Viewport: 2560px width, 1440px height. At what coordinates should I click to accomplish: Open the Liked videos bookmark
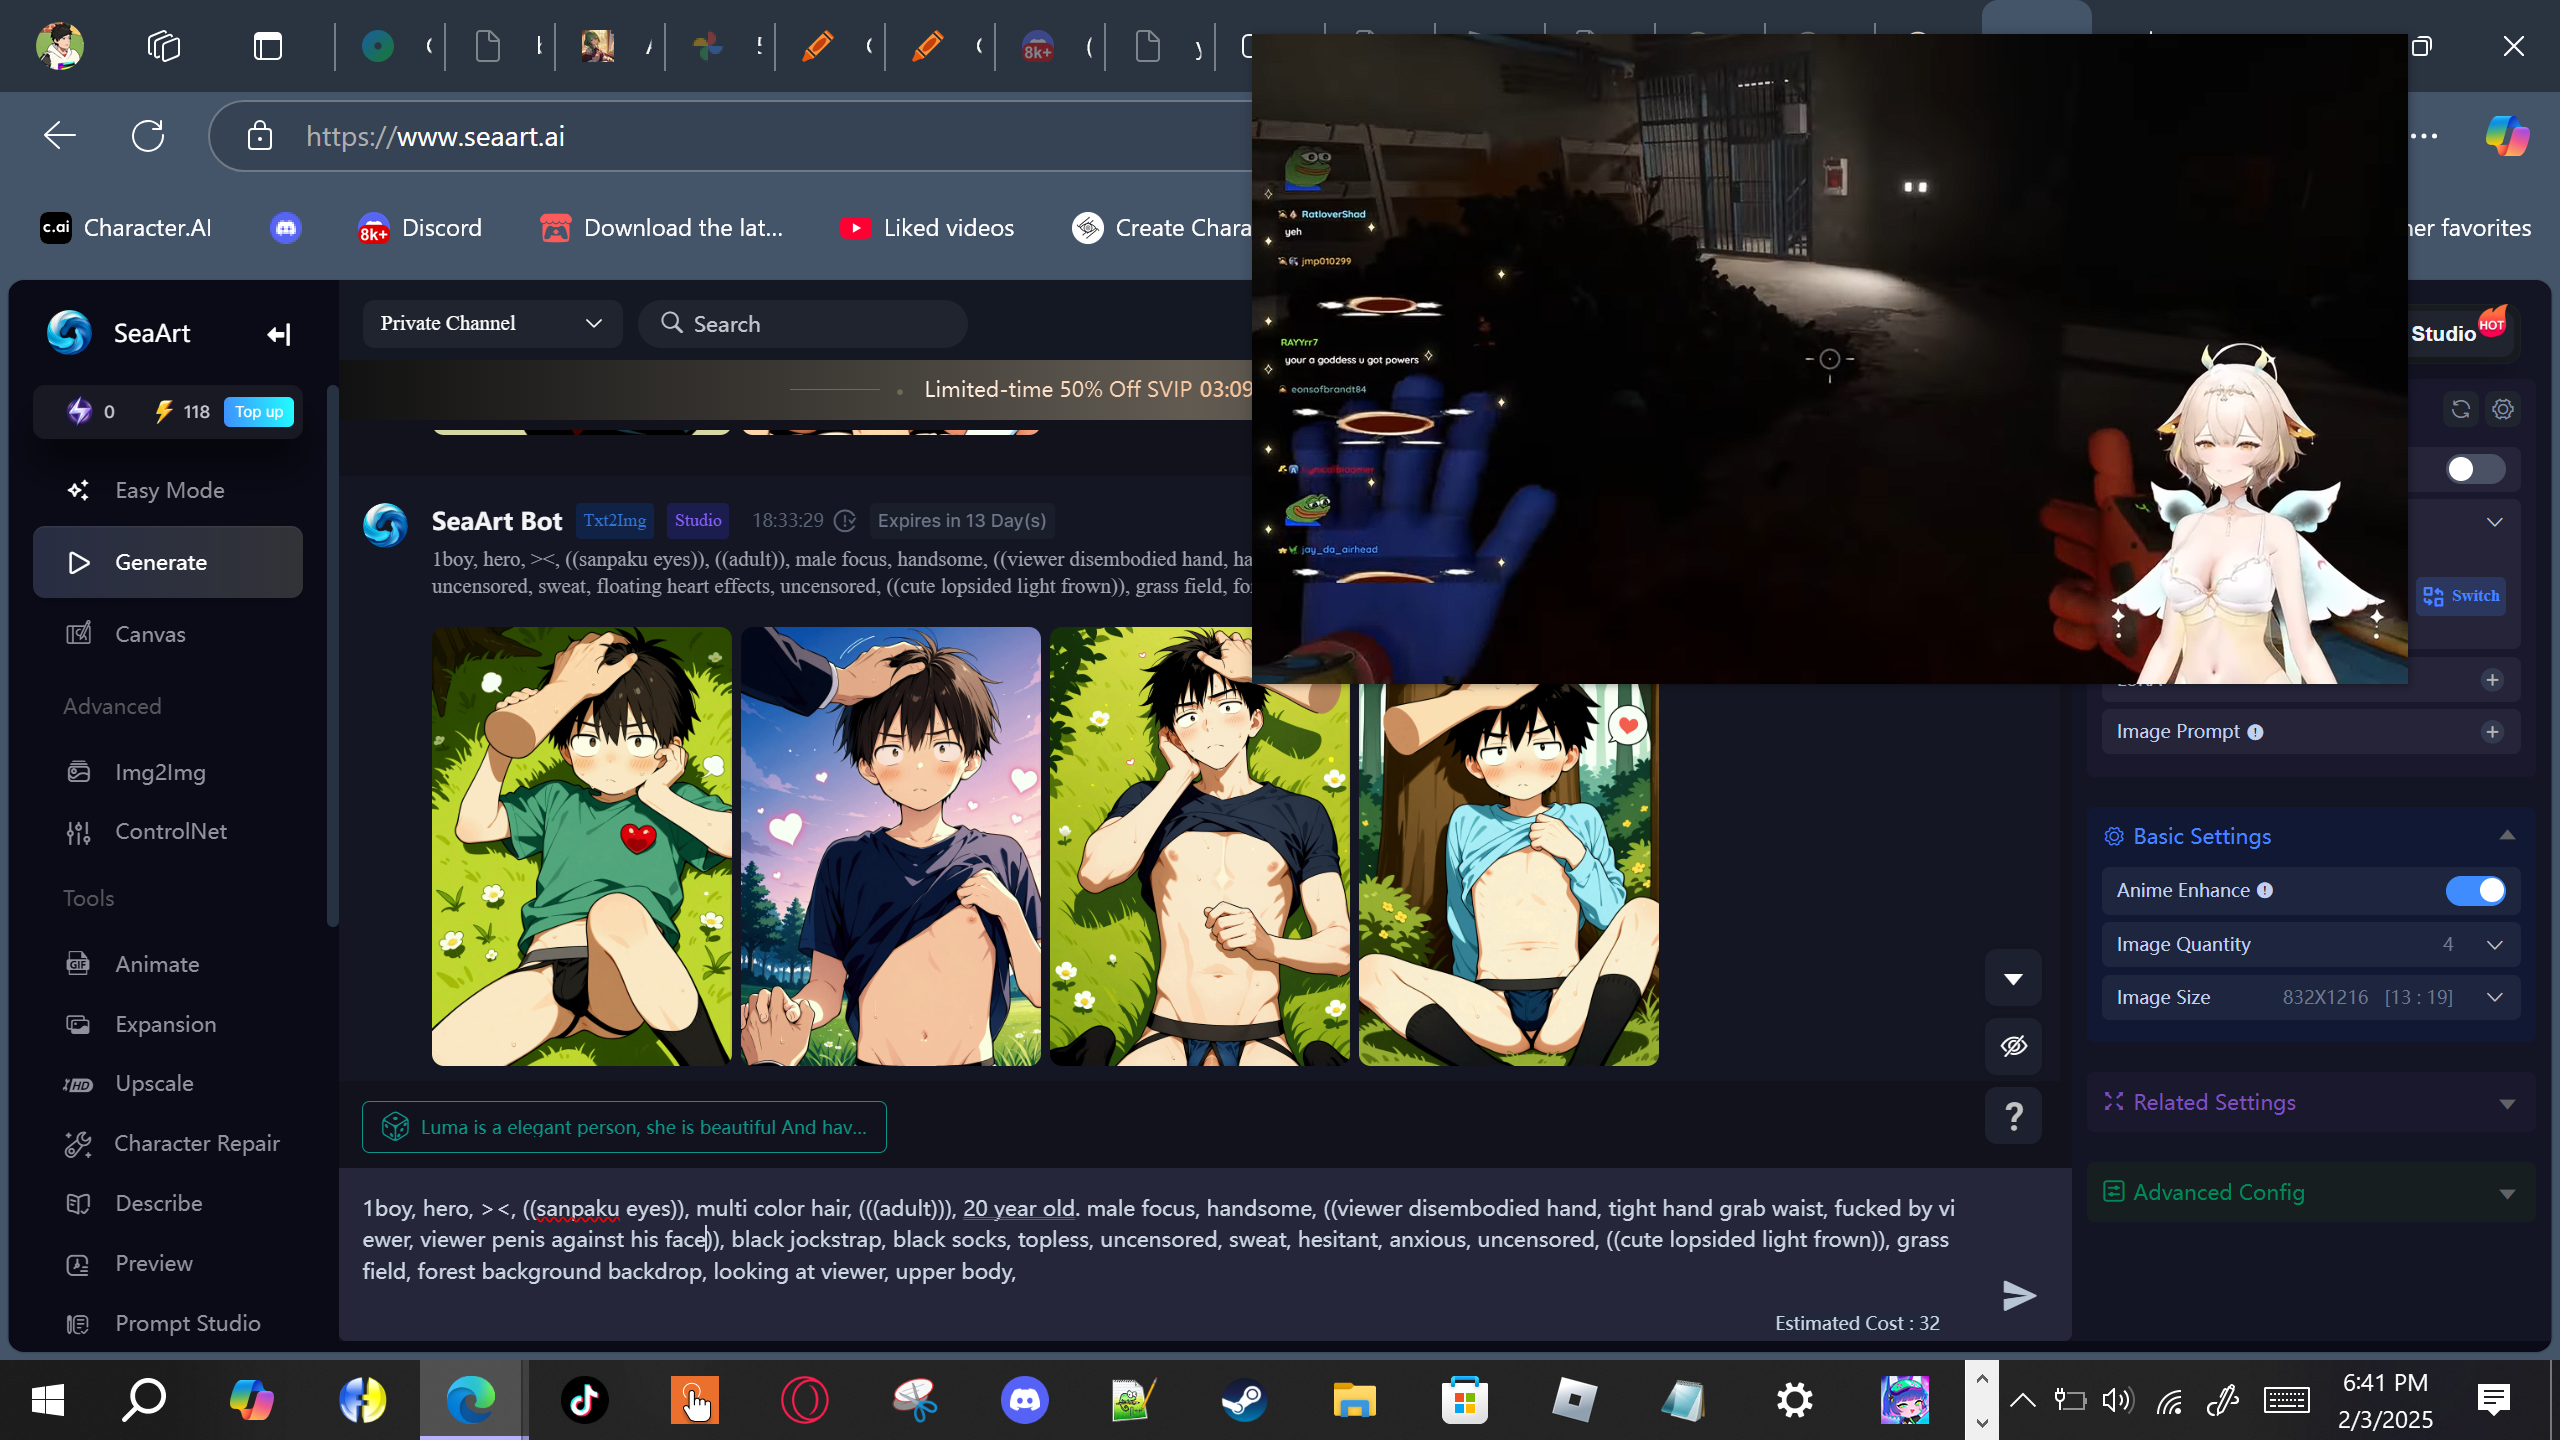click(927, 228)
